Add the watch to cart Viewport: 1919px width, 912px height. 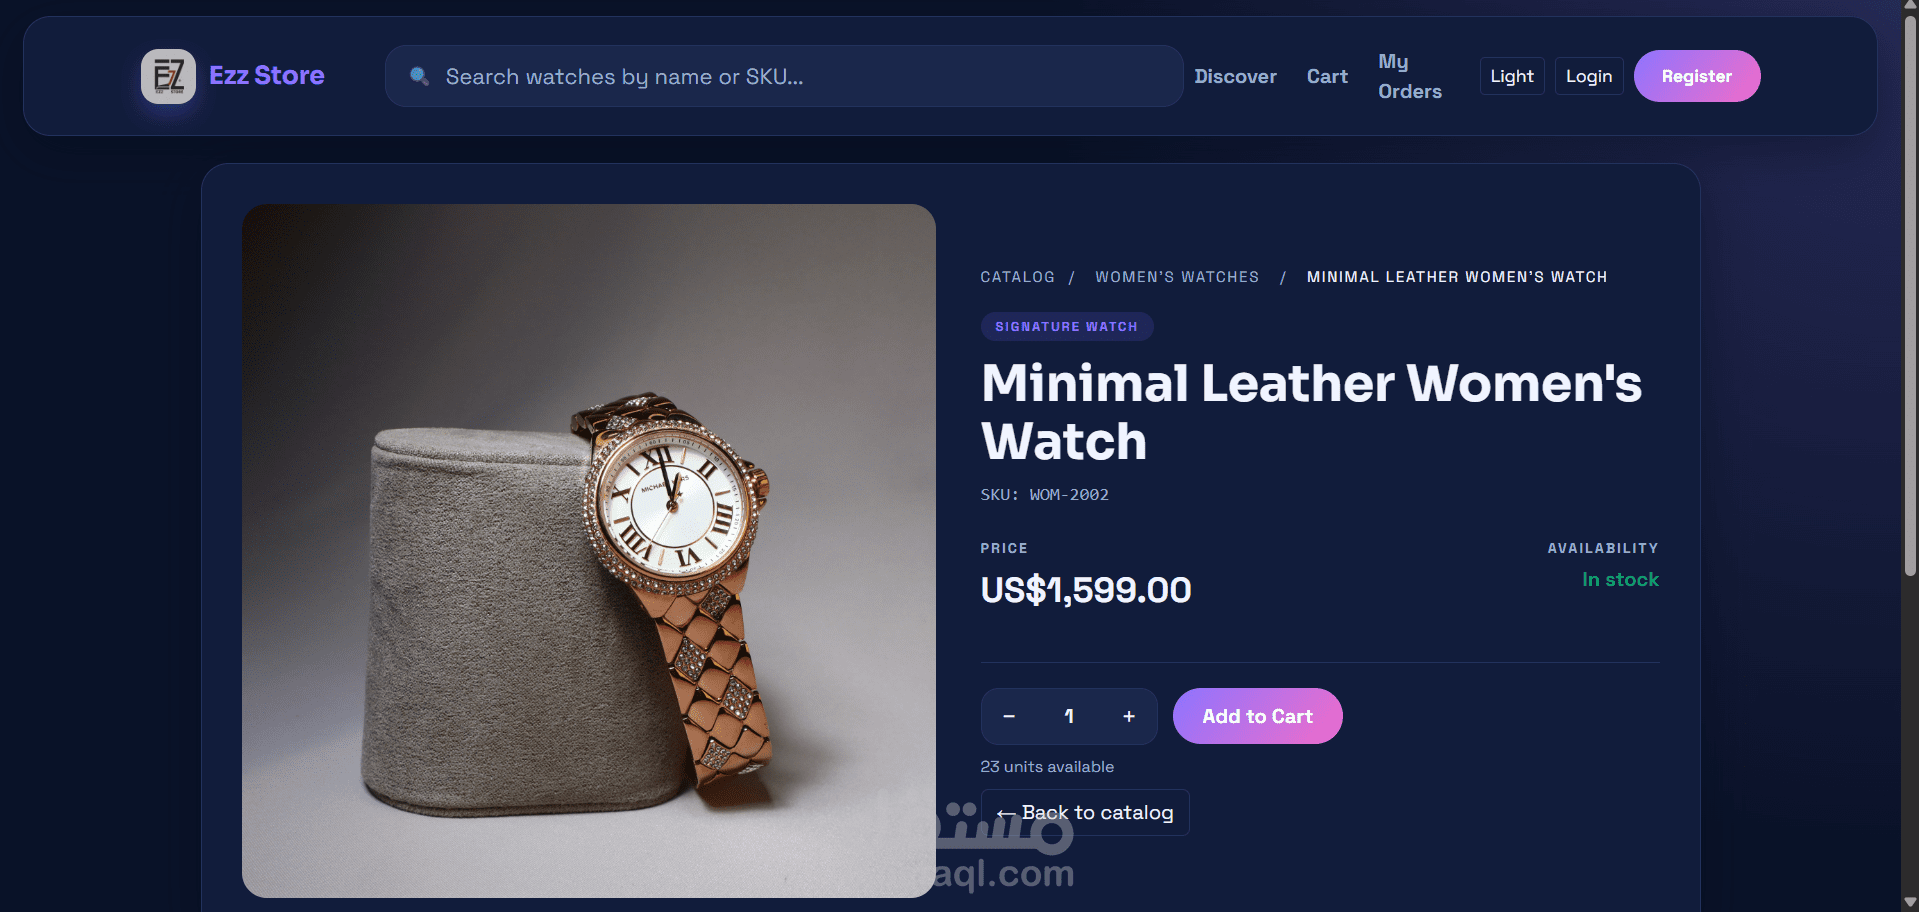click(1257, 716)
